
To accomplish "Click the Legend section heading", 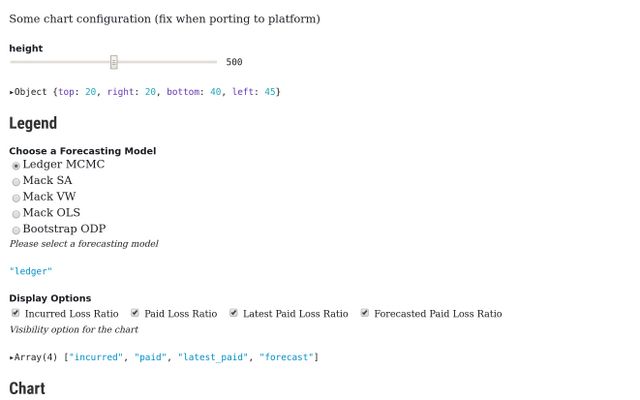I will coord(33,124).
